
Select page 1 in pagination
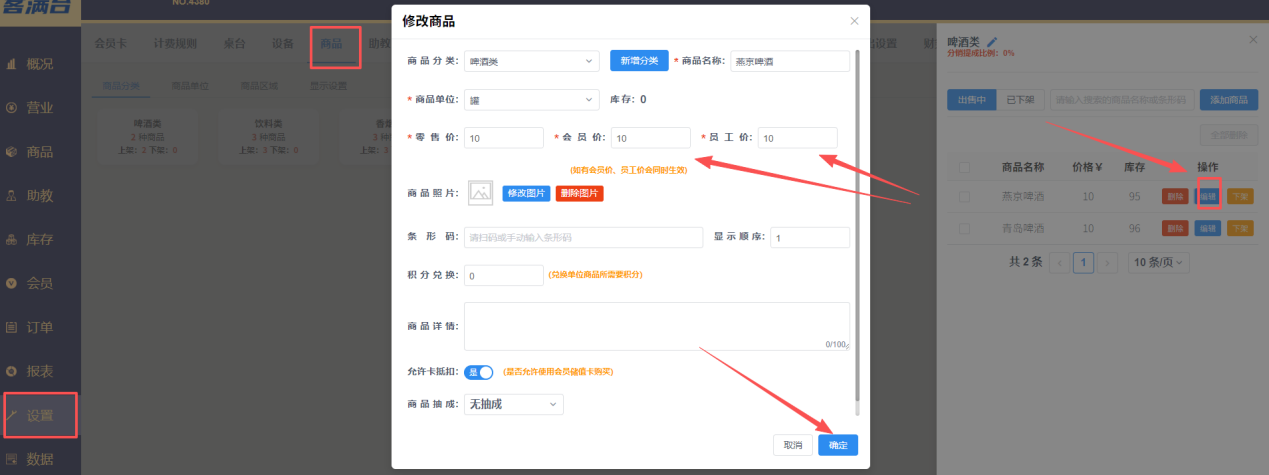click(1083, 262)
